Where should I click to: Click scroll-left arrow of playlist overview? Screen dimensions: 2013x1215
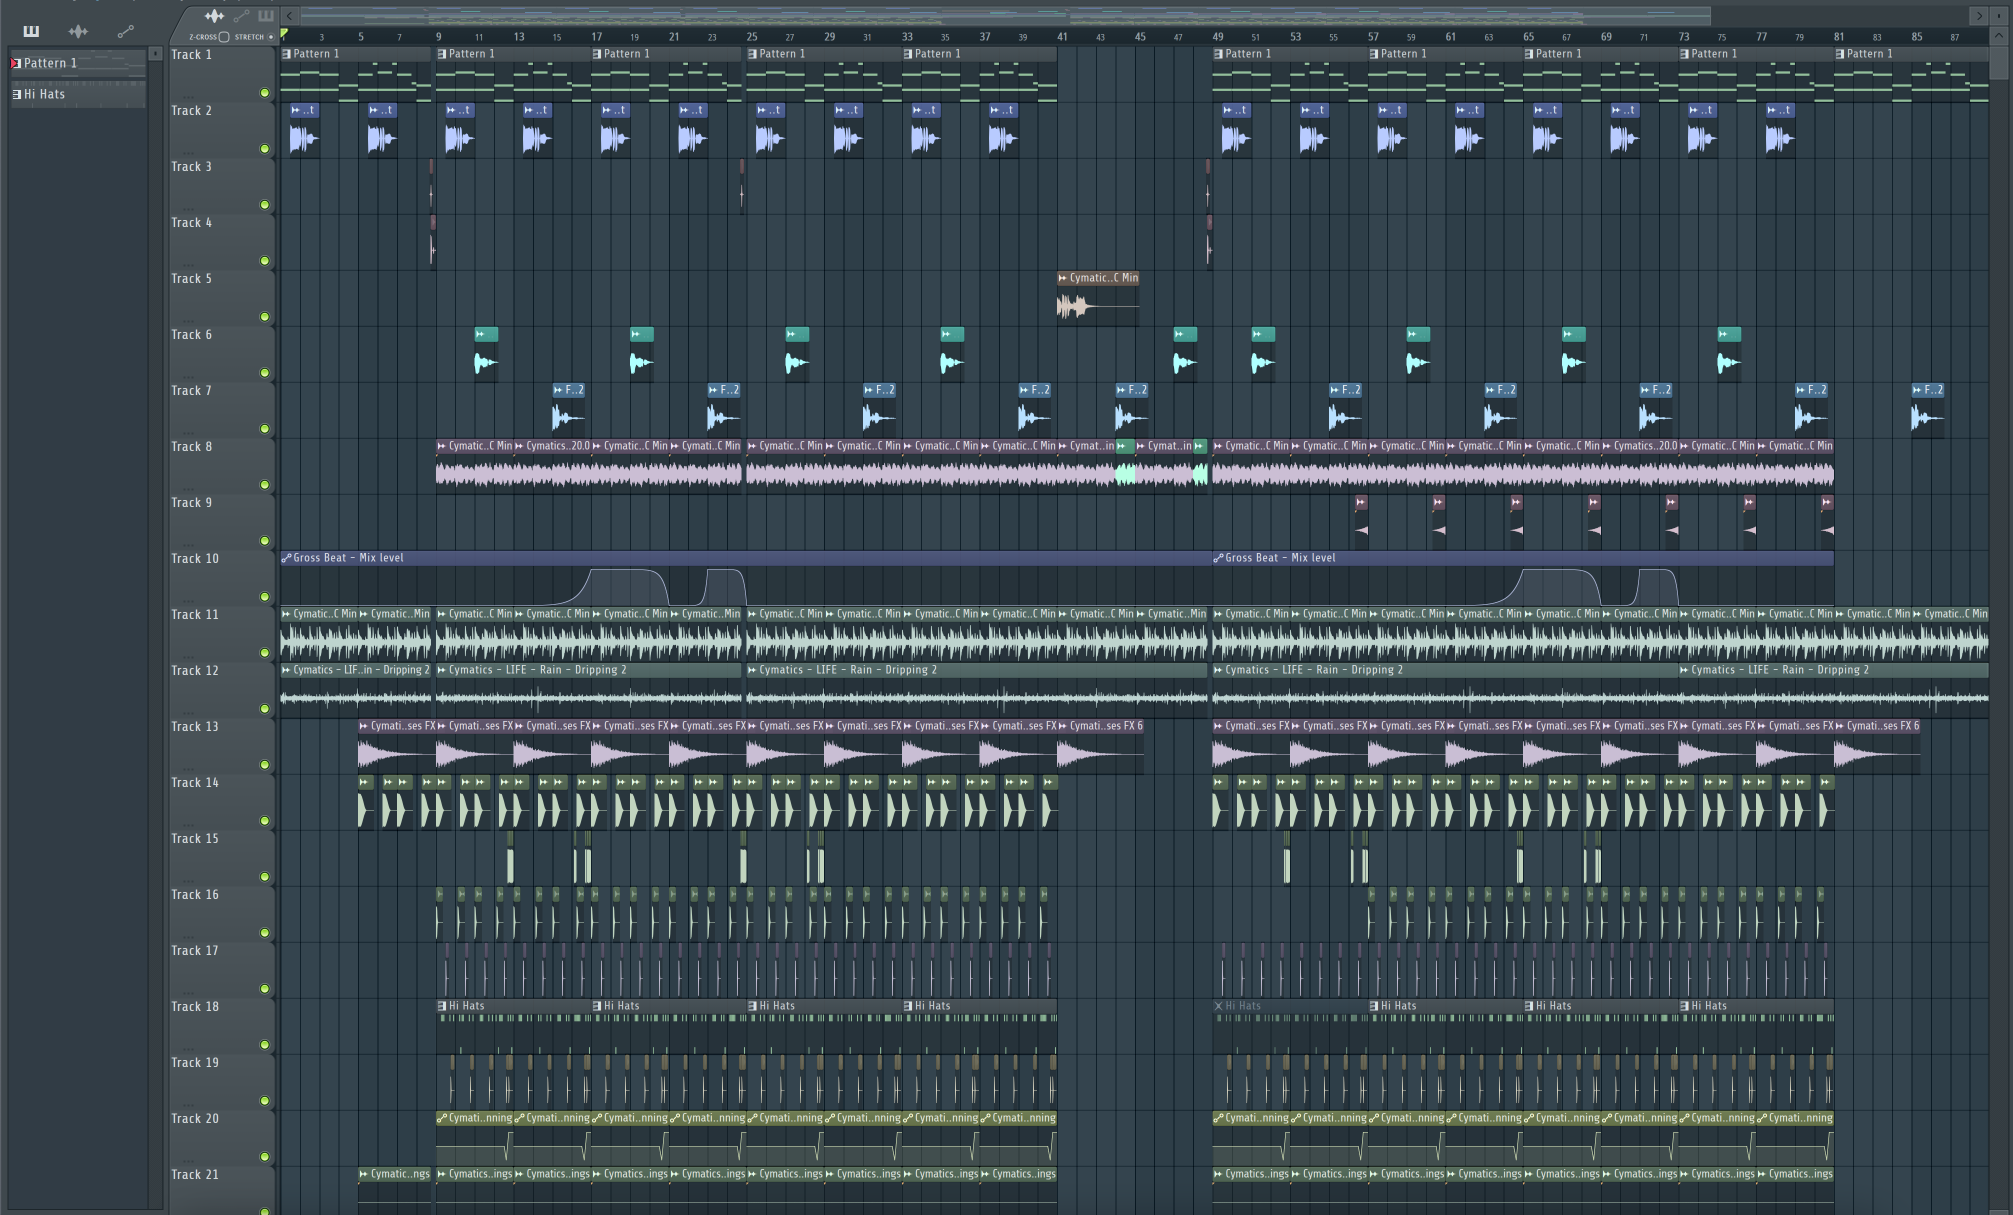tap(290, 16)
